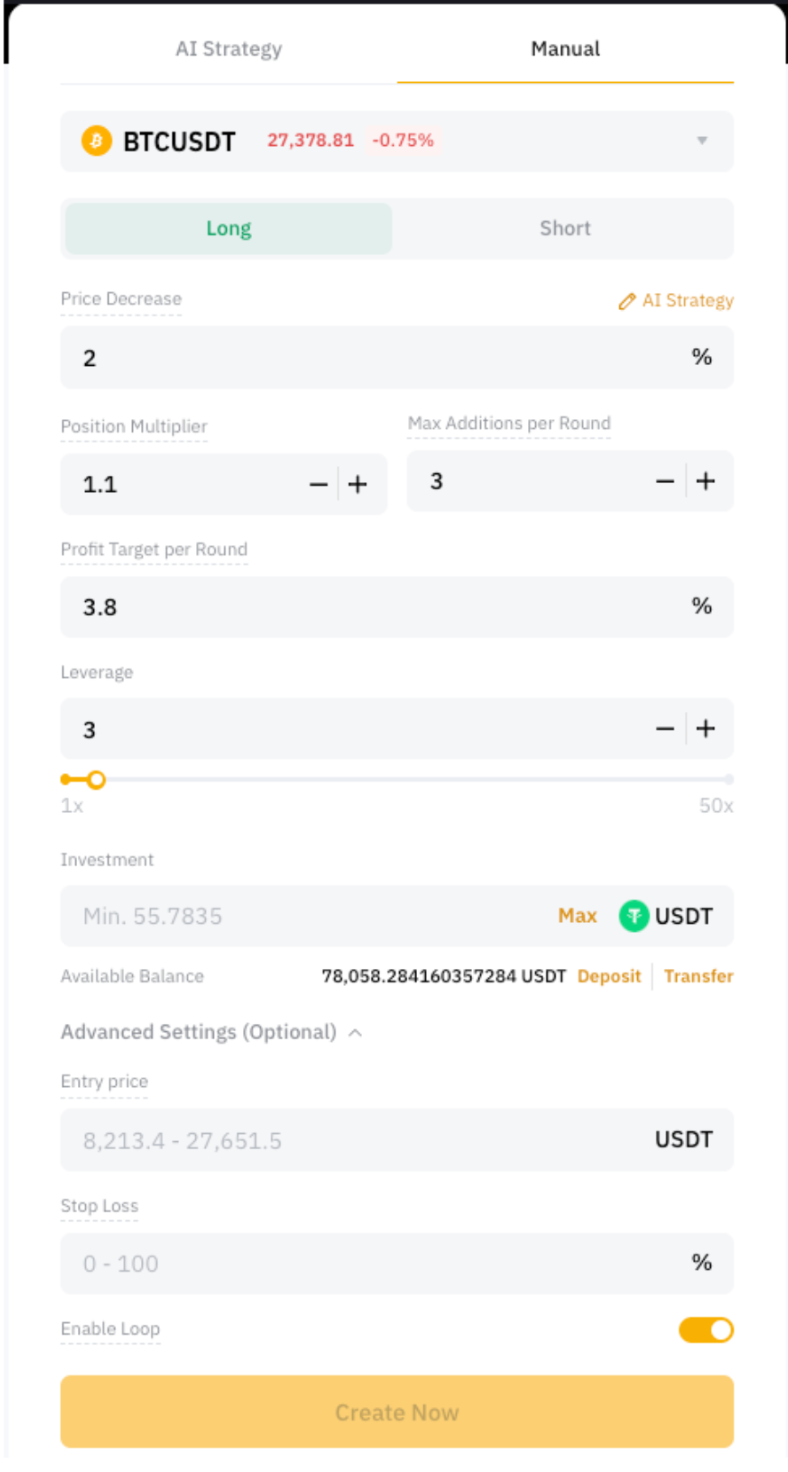Click the Leverage slider handle
The image size is (788, 1472).
96,780
